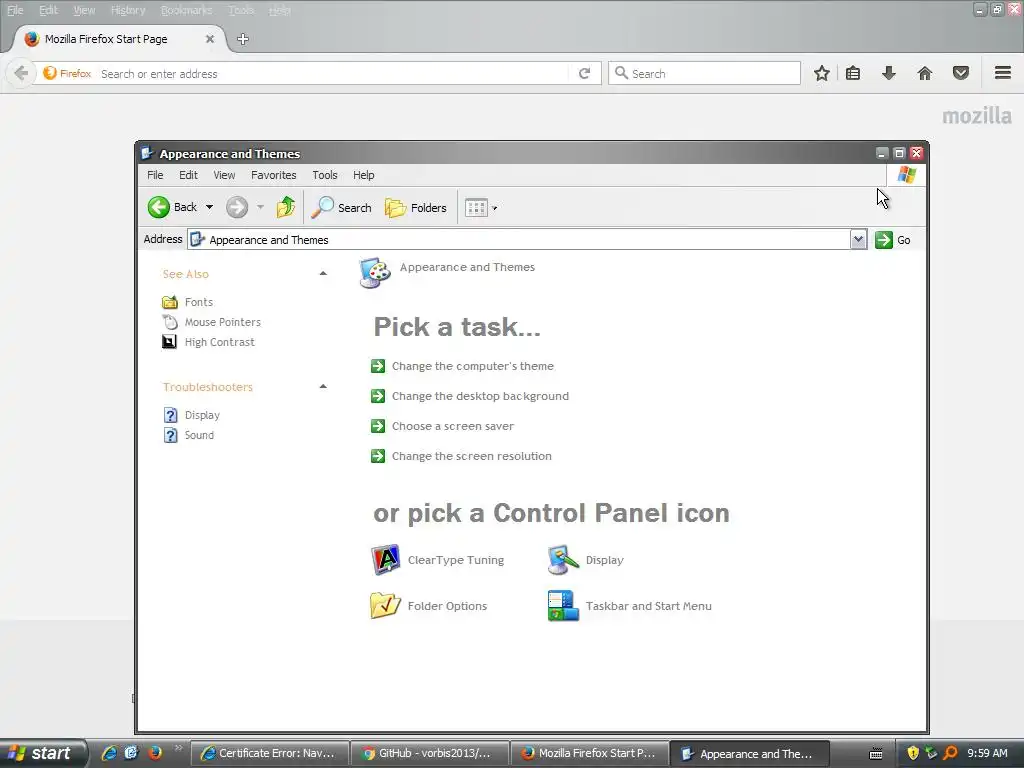
Task: Open a new Firefox tab
Action: point(242,39)
